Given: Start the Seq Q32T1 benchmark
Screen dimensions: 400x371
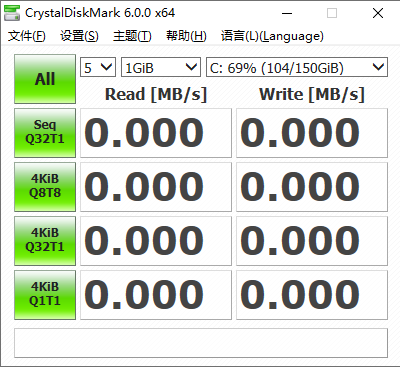Looking at the screenshot, I should pos(45,133).
